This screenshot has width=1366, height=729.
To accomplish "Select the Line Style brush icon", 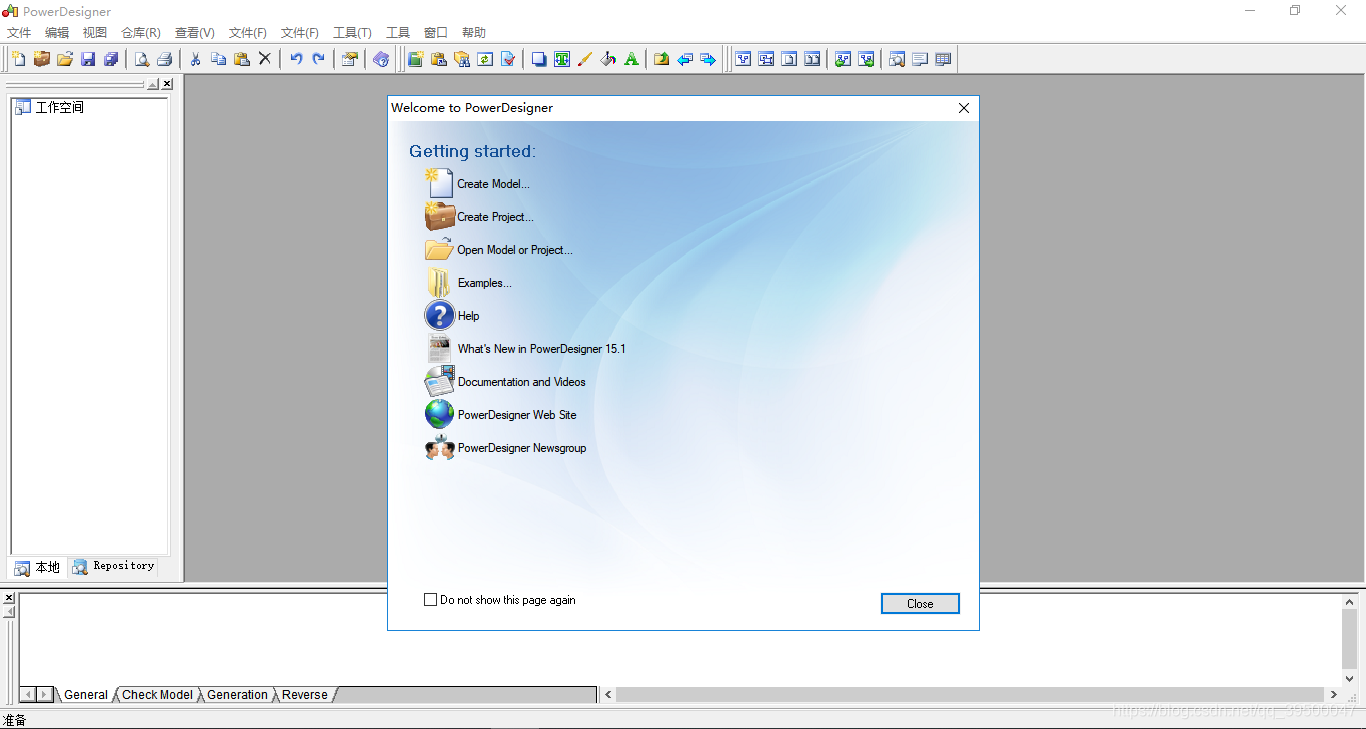I will pos(585,59).
